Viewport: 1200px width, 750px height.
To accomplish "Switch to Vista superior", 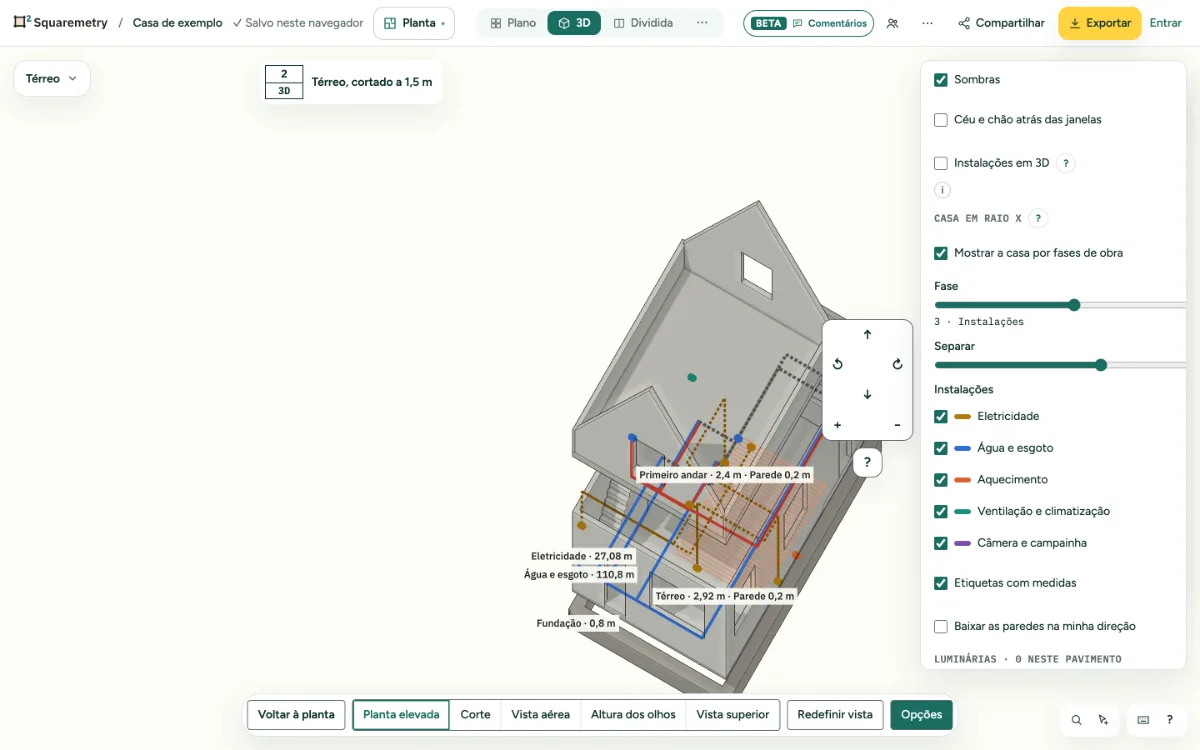I will pos(733,715).
